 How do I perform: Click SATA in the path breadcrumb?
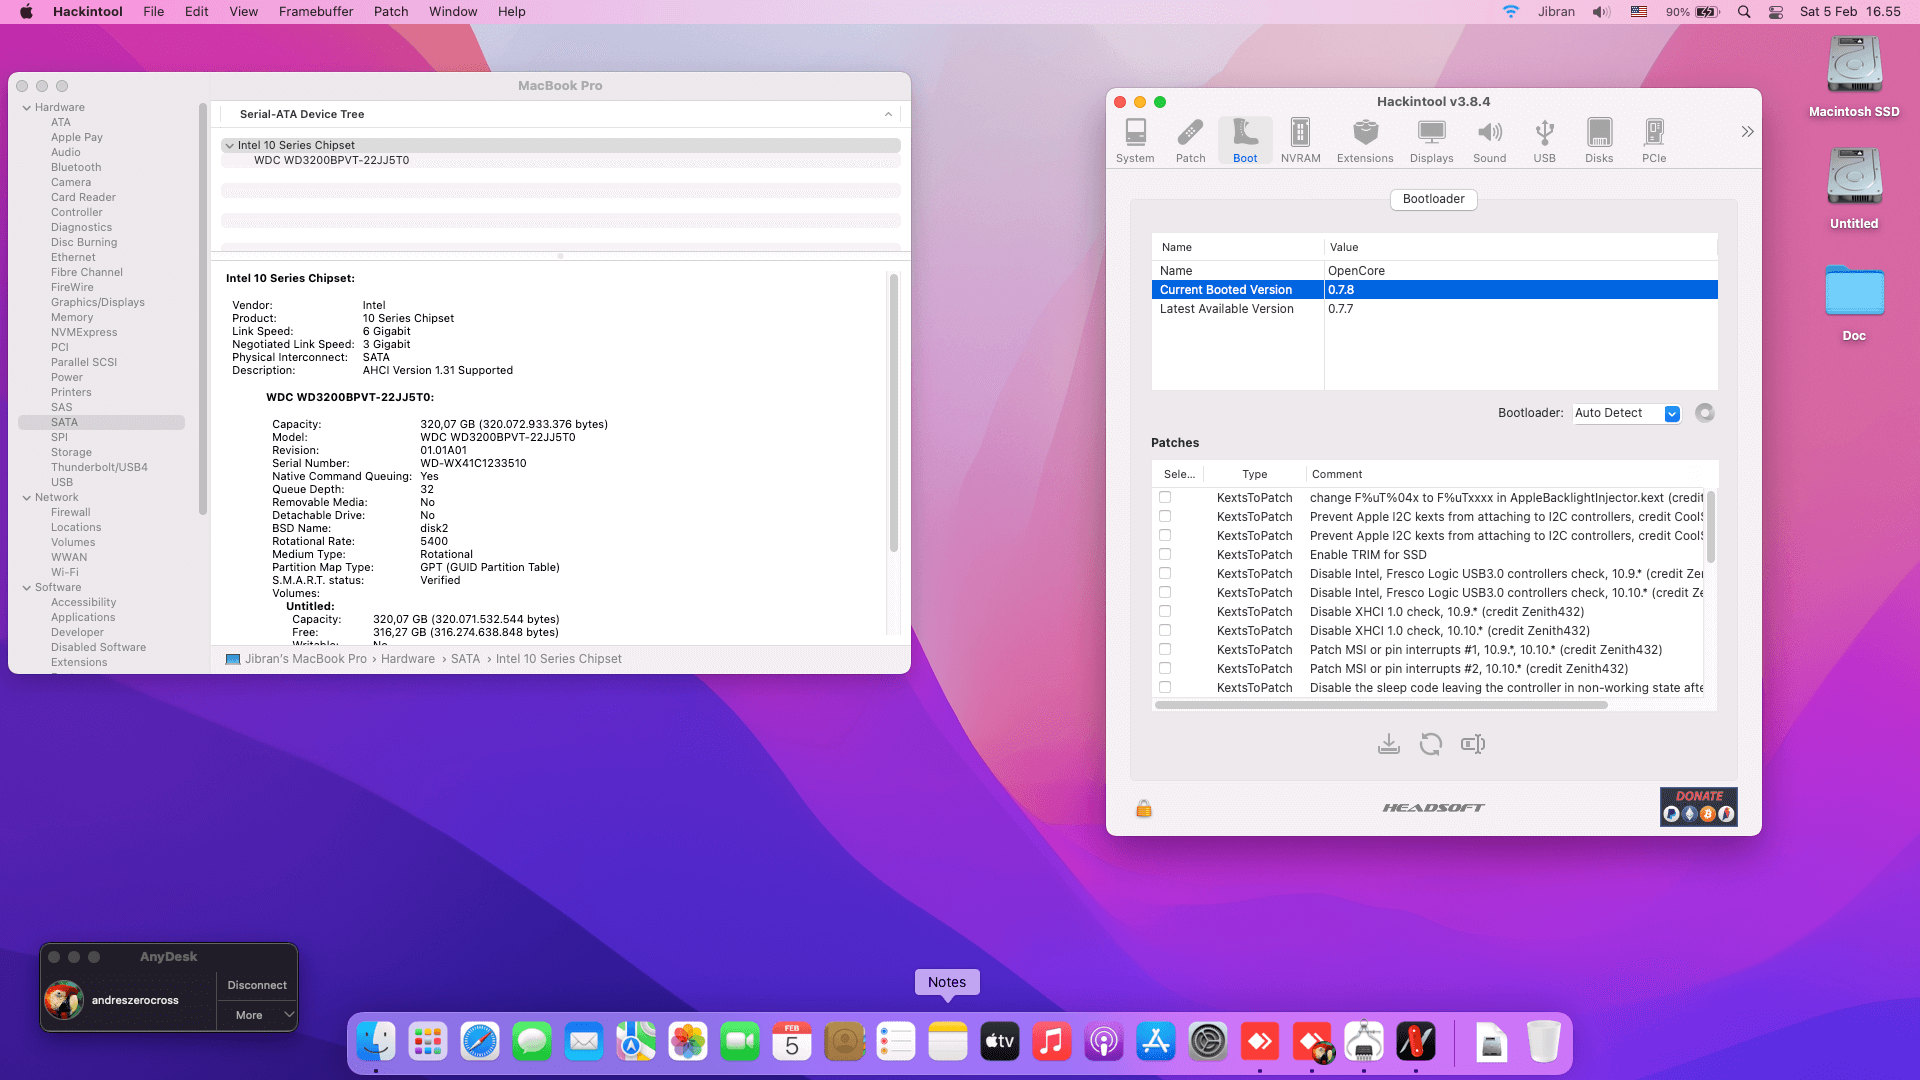coord(465,659)
